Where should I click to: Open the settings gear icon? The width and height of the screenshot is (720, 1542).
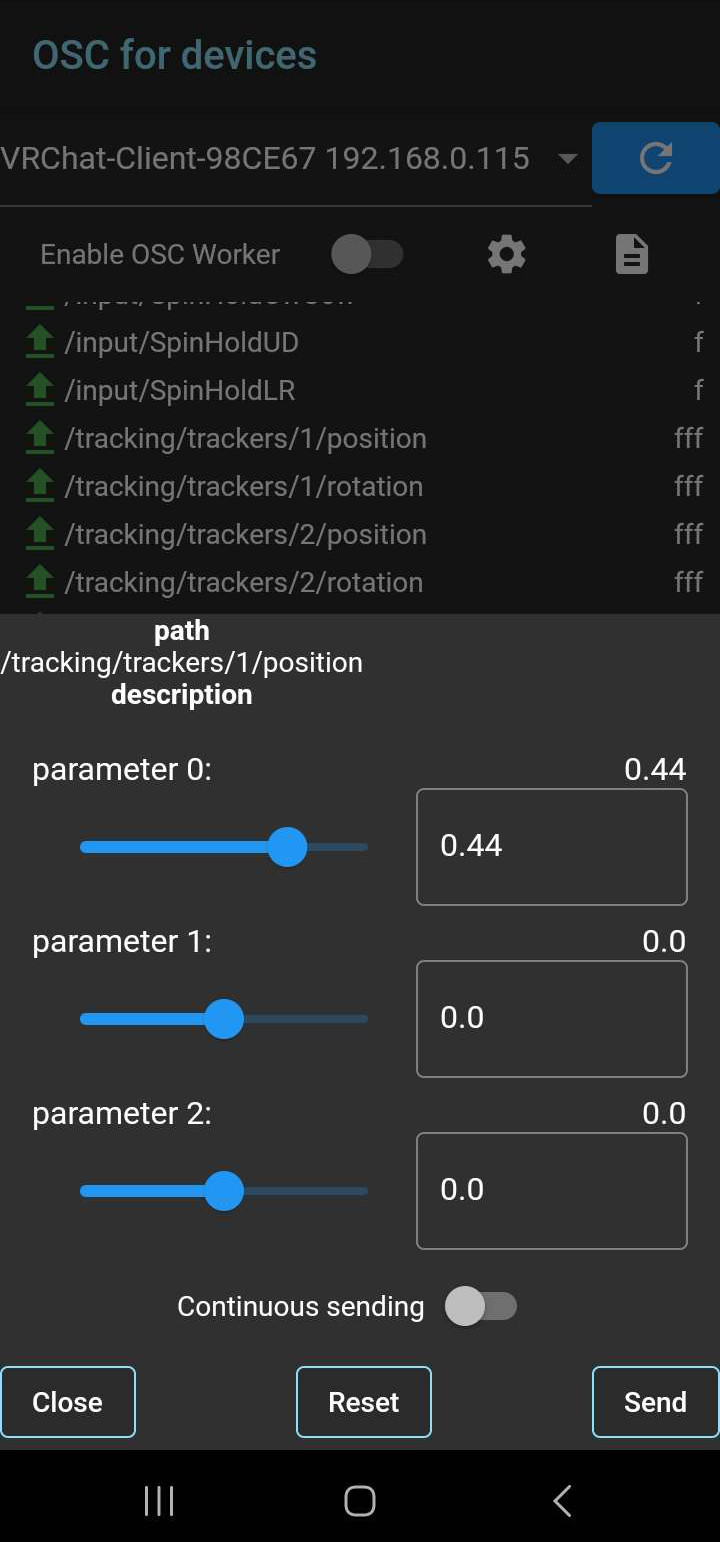click(507, 255)
